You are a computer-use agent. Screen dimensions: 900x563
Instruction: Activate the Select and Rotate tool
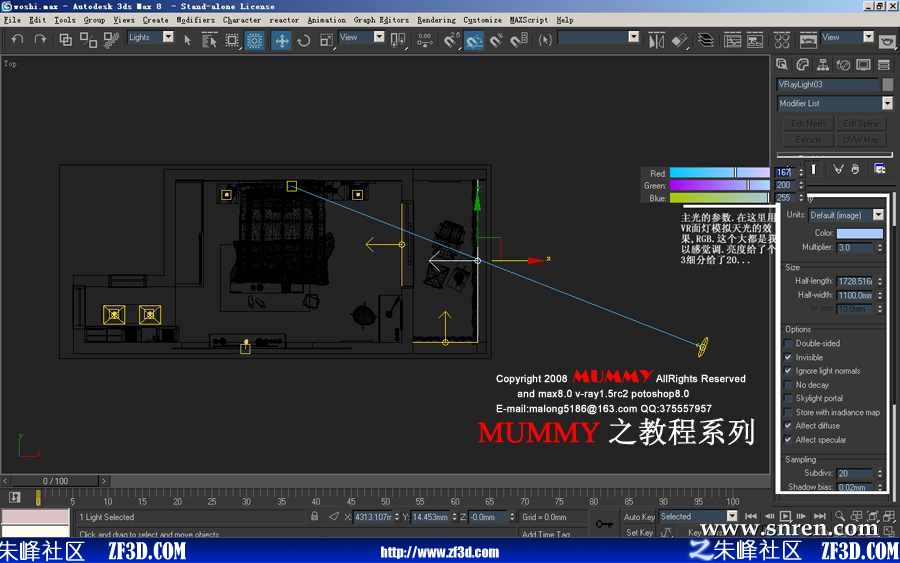pyautogui.click(x=304, y=40)
